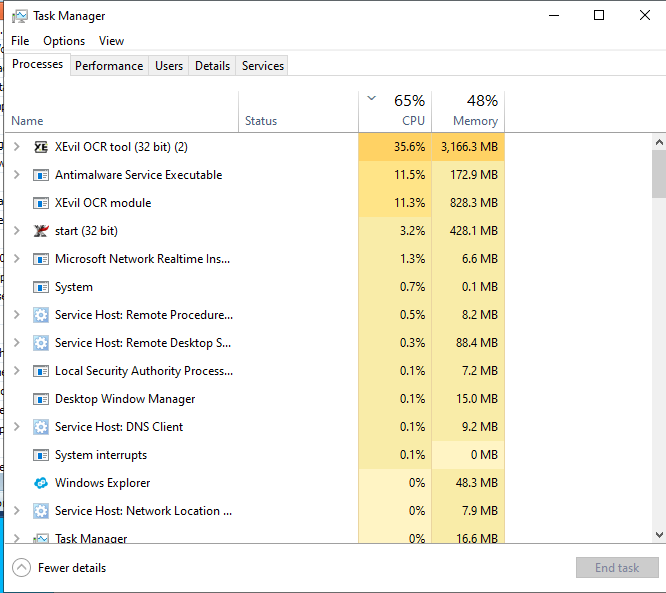666x593 pixels.
Task: Click the XEvil OCR tool process icon
Action: (41, 147)
